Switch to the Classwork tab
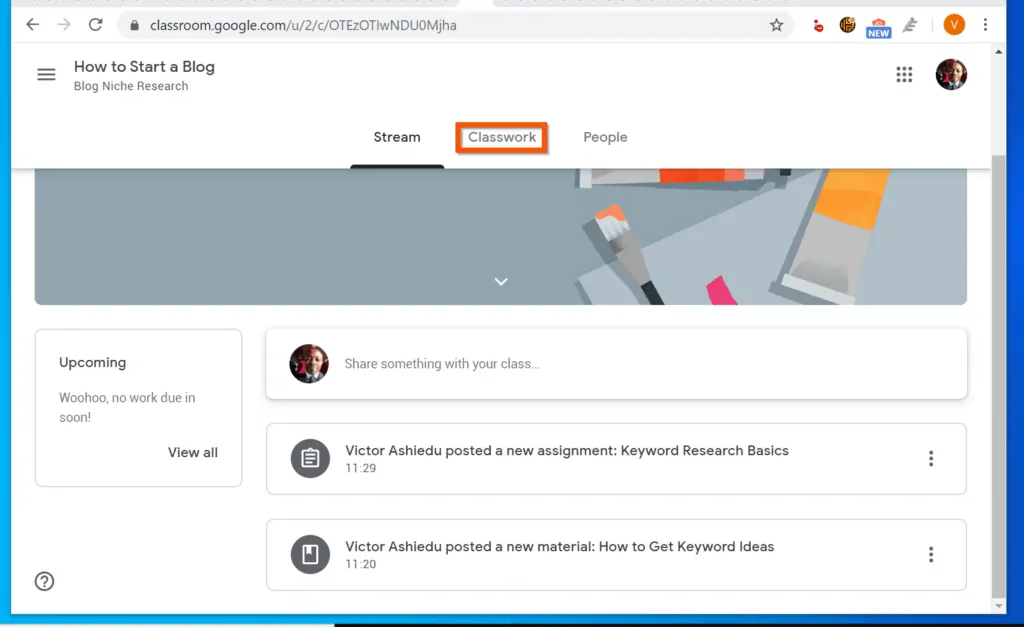Image resolution: width=1024 pixels, height=627 pixels. click(501, 137)
